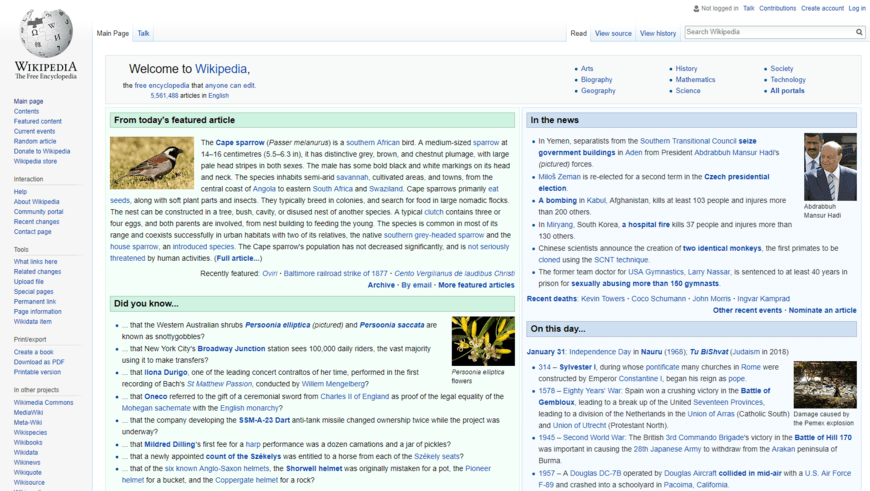Image resolution: width=870 pixels, height=491 pixels.
Task: Open What links here tool
Action: pyautogui.click(x=36, y=262)
